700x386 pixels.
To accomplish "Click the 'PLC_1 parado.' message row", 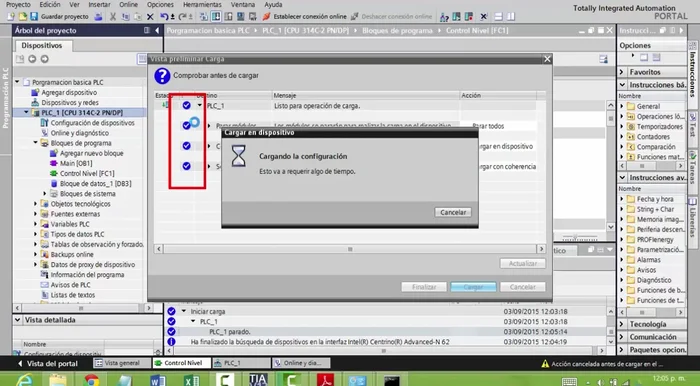I will click(387, 332).
